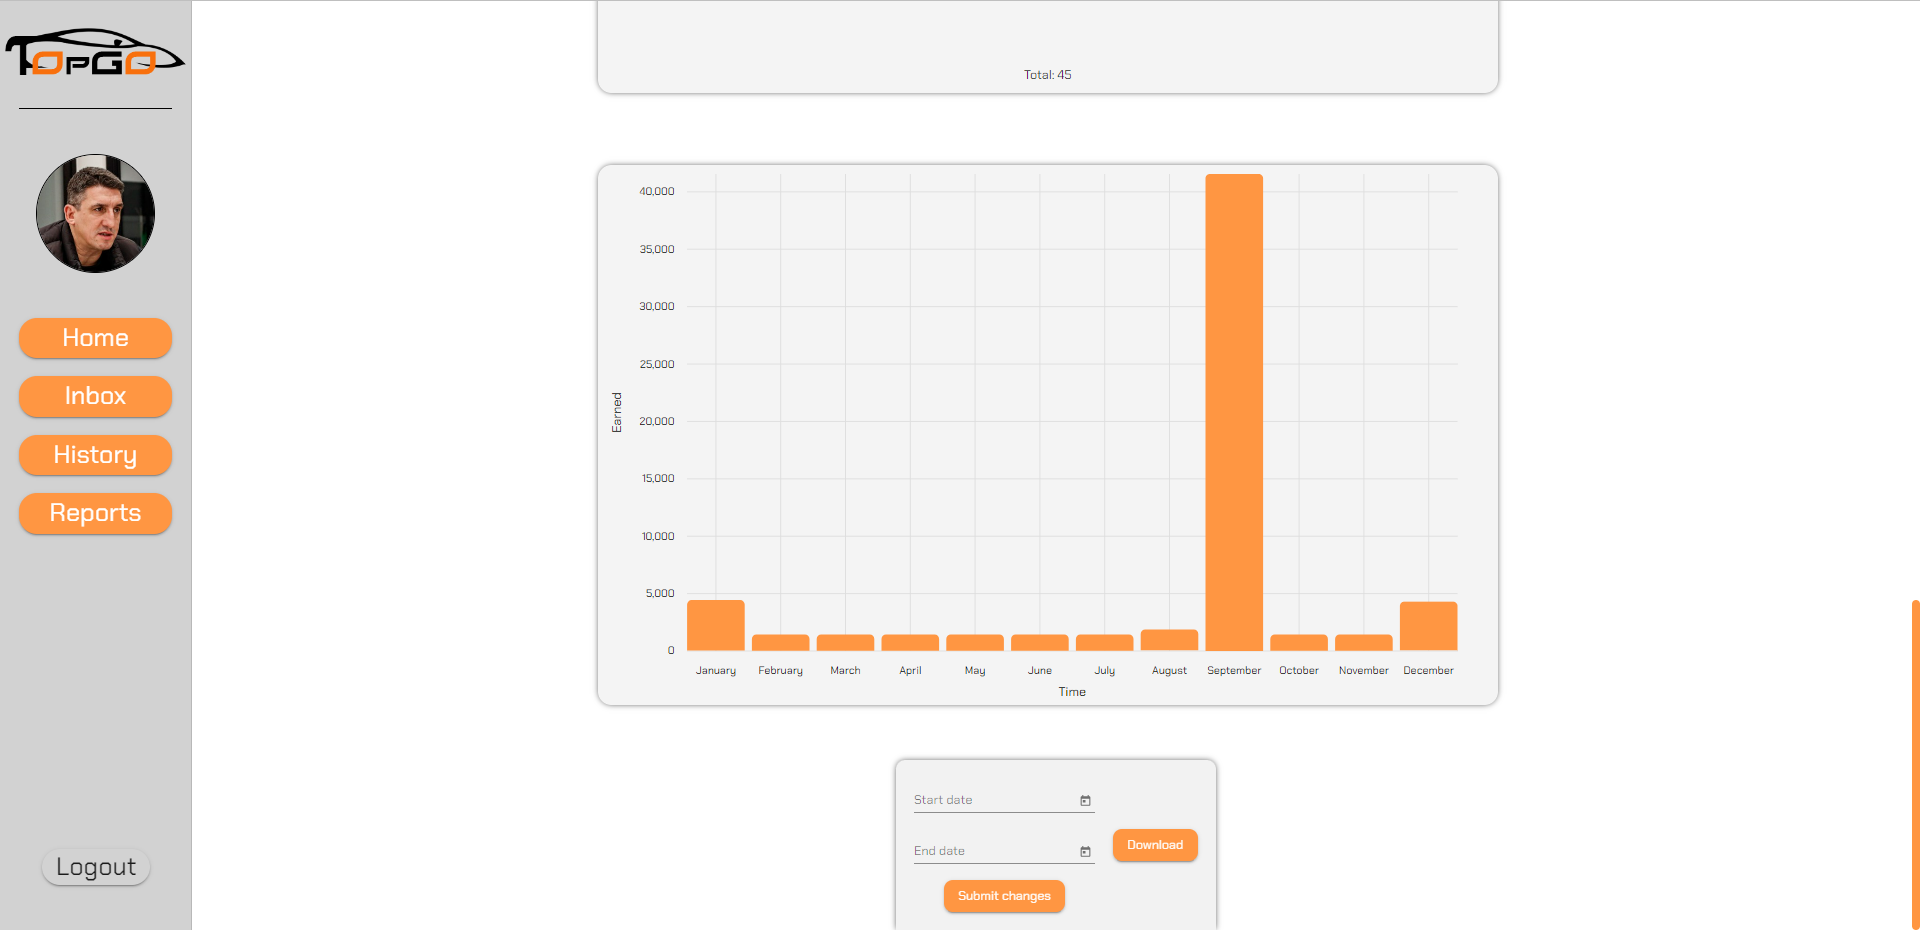
Task: View the History page
Action: click(x=95, y=455)
